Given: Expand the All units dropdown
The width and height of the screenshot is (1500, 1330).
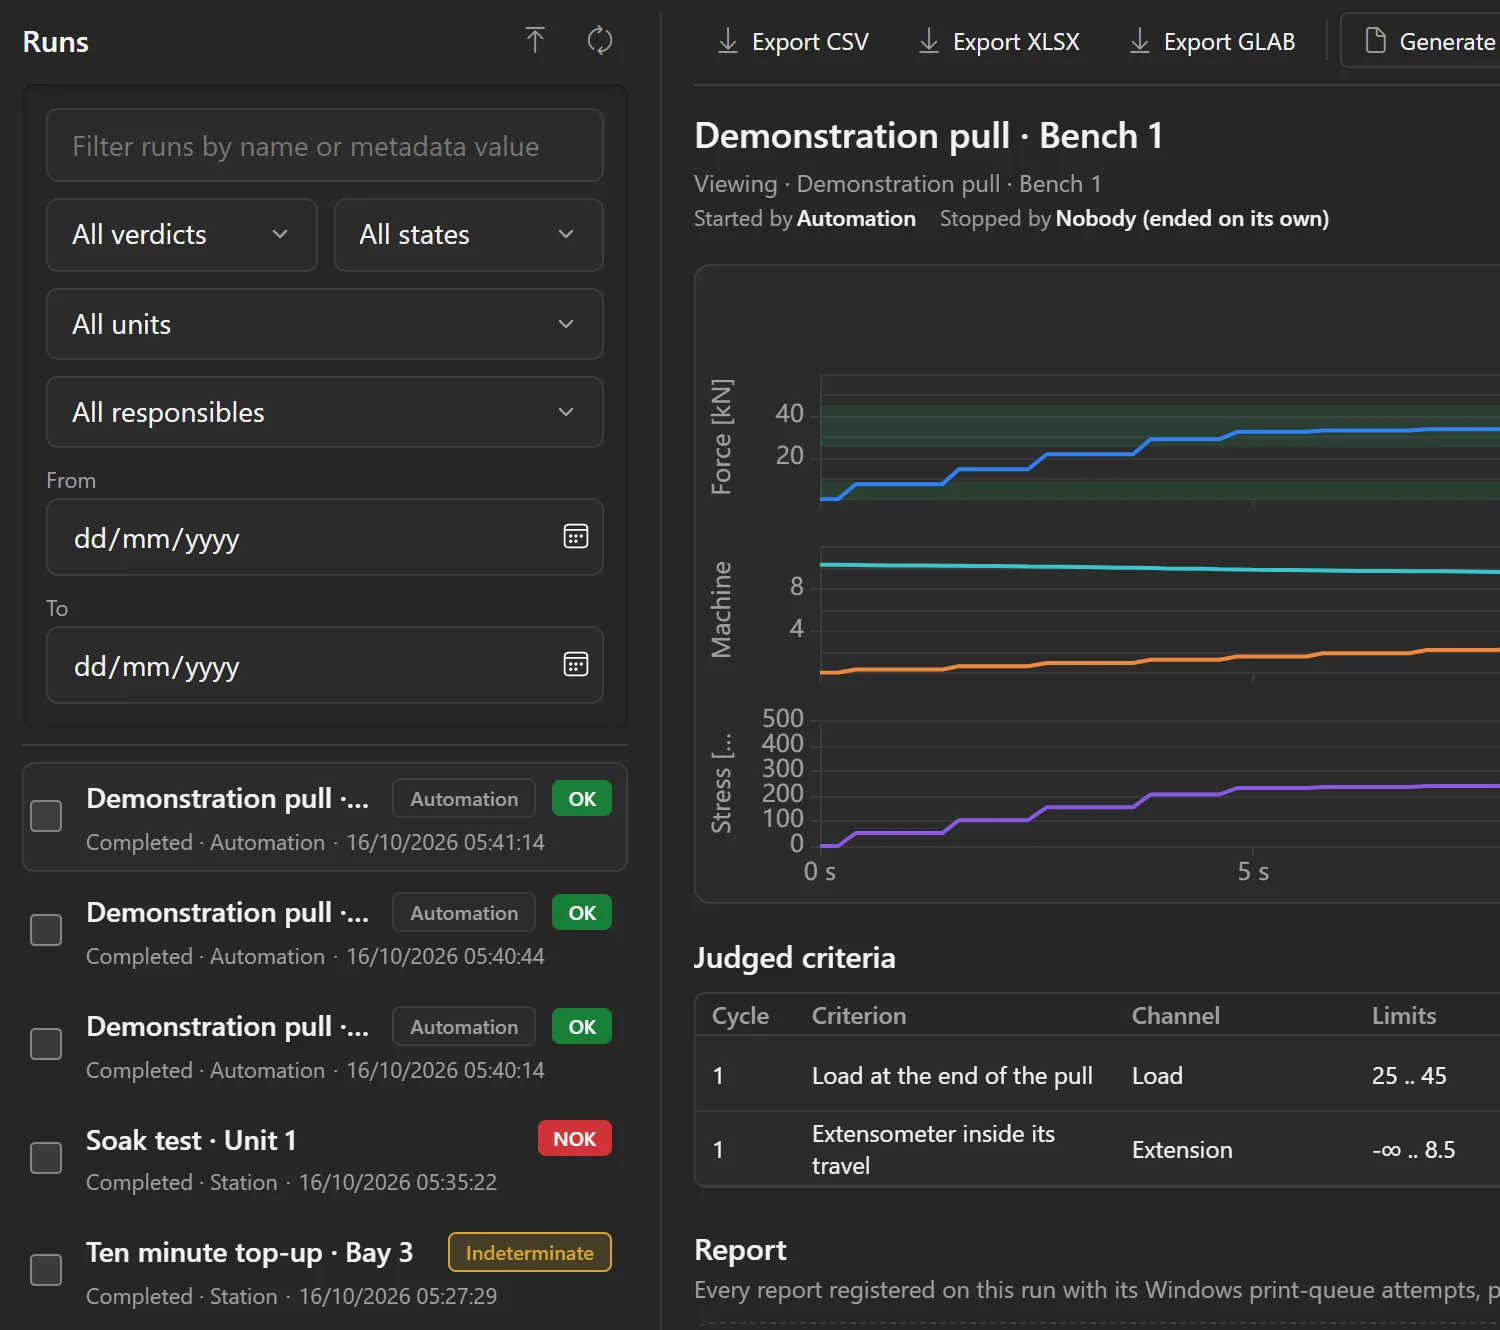Looking at the screenshot, I should coord(325,324).
